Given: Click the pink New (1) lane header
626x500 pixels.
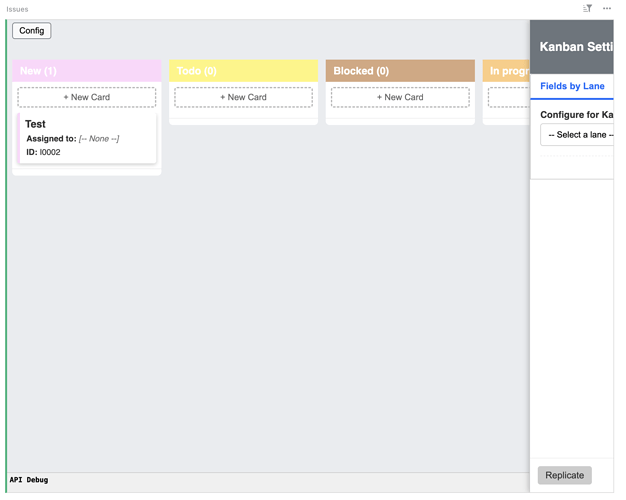Looking at the screenshot, I should [x=87, y=71].
